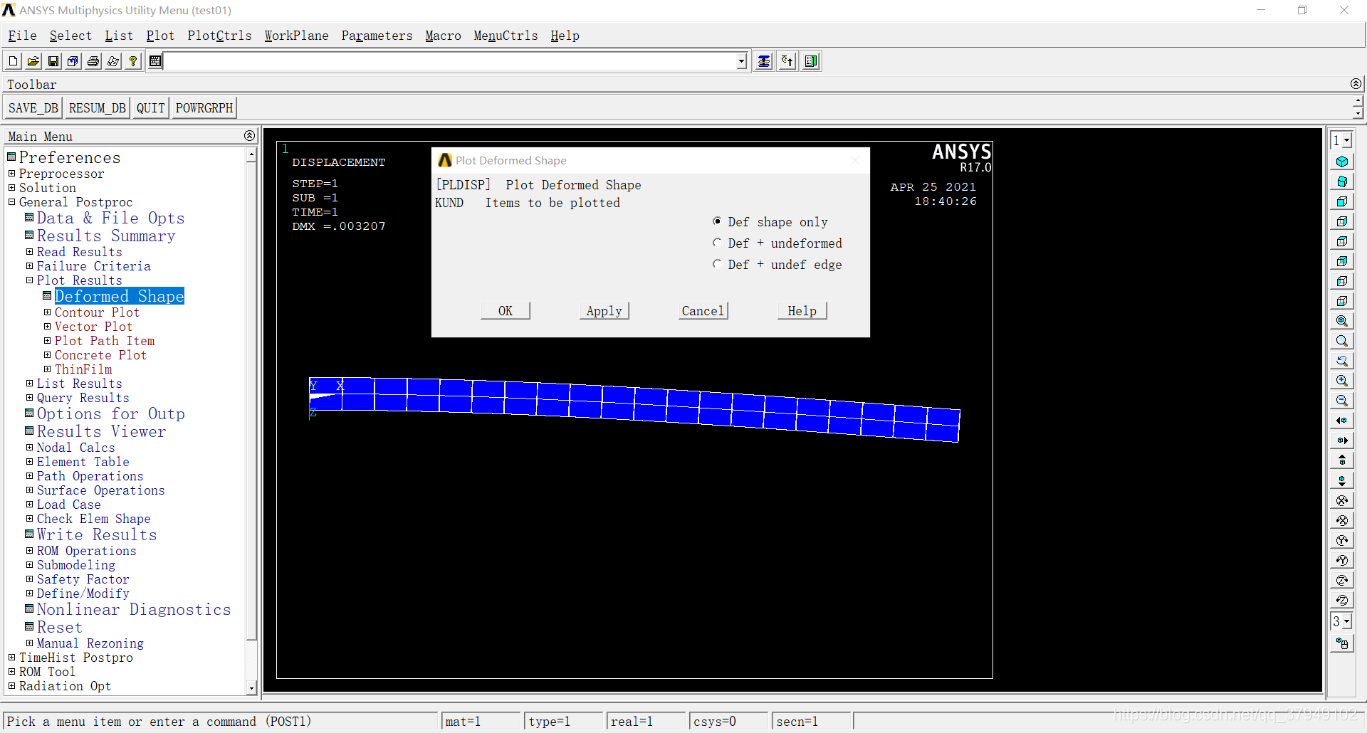The height and width of the screenshot is (733, 1367).
Task: Click the Isometric View icon
Action: (1342, 161)
